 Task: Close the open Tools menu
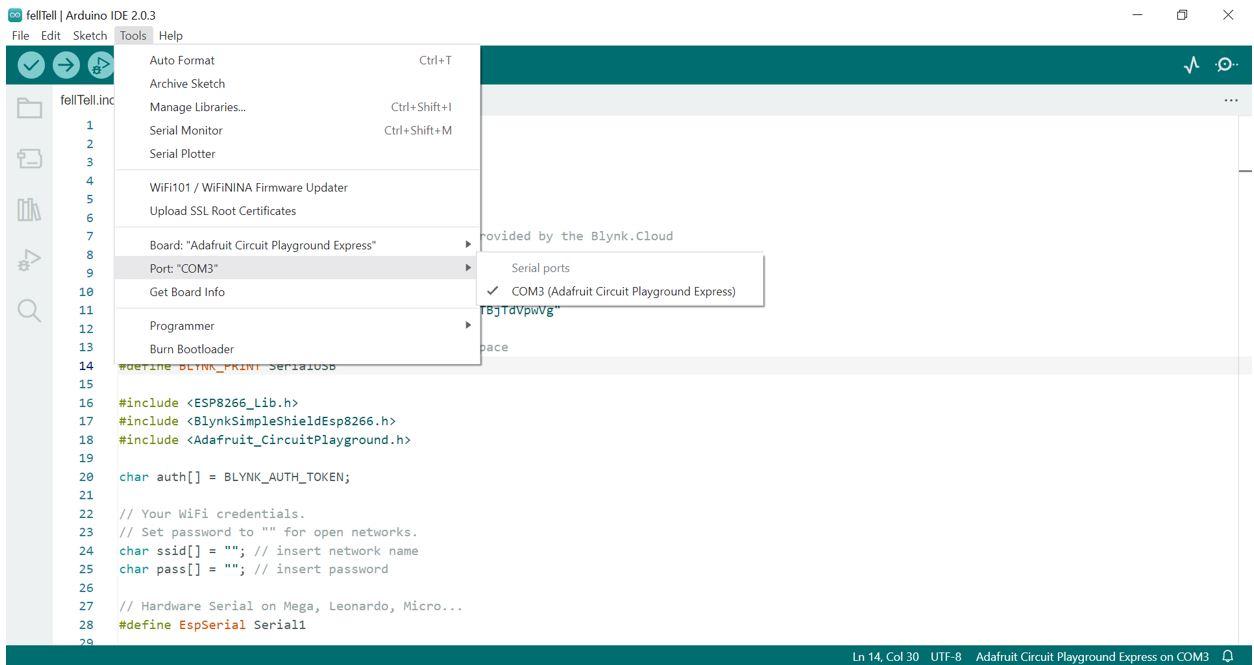point(133,35)
